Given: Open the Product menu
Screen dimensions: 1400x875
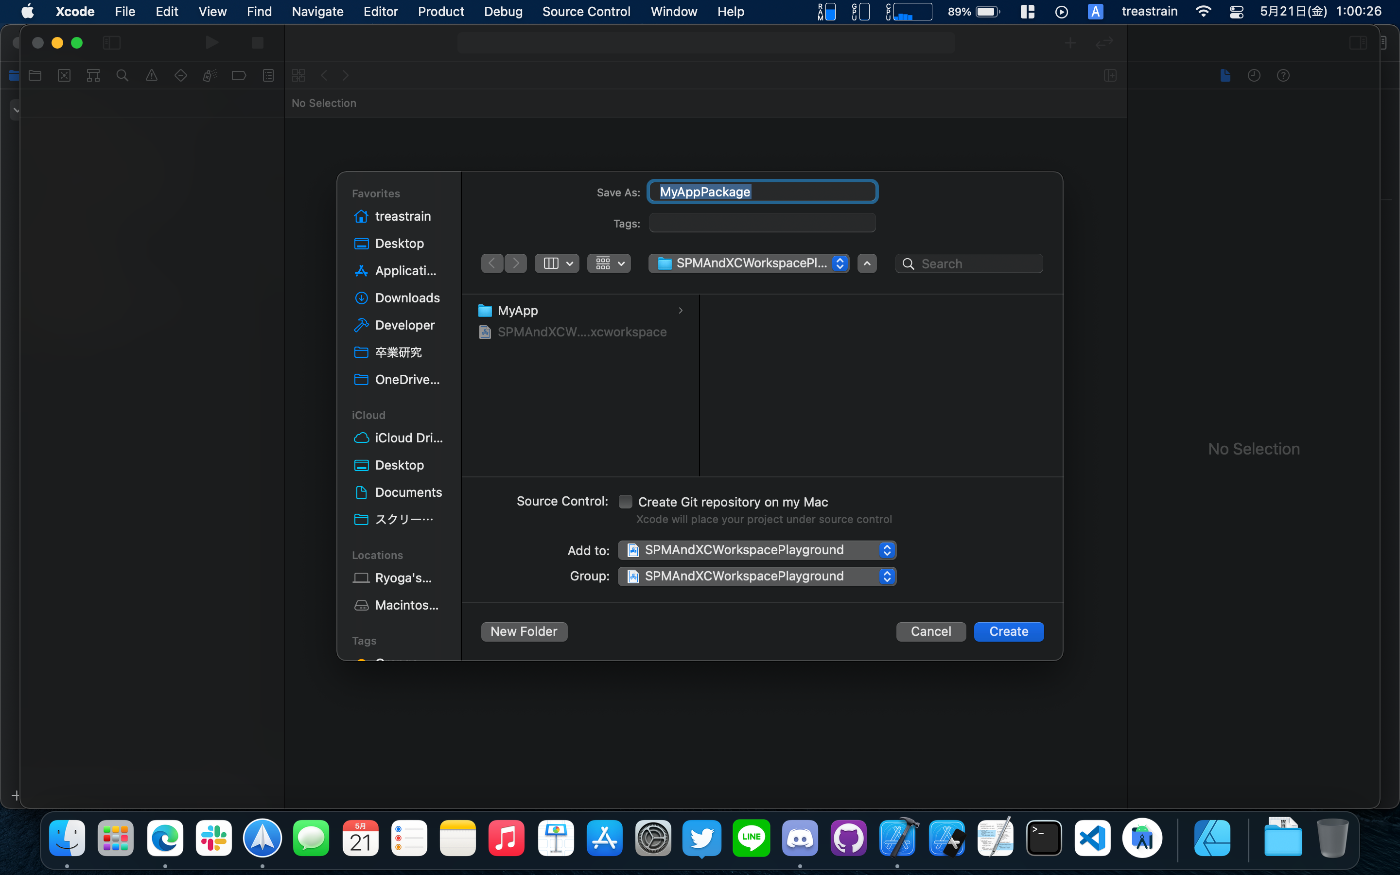Looking at the screenshot, I should tap(441, 12).
